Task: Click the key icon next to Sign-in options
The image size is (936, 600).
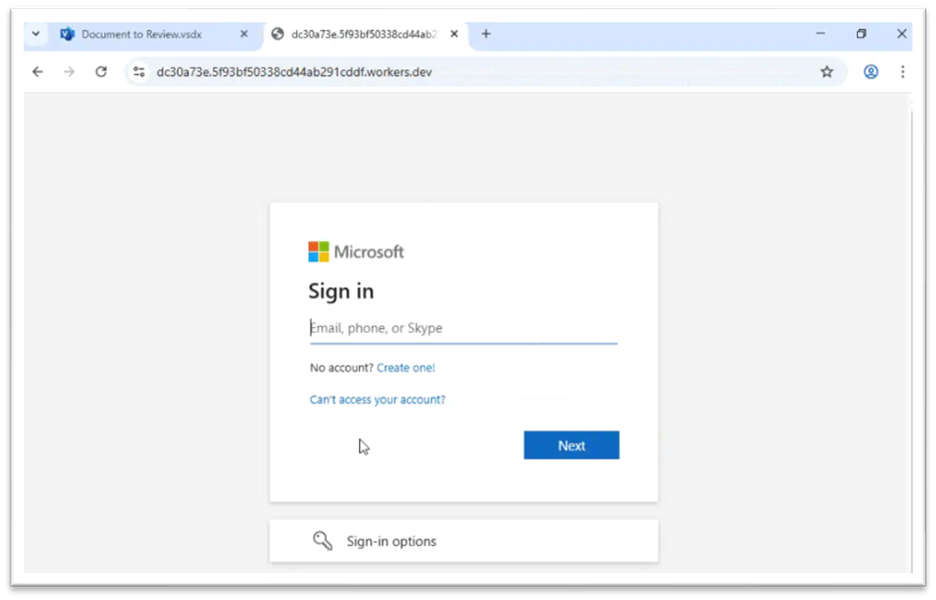Action: click(322, 540)
